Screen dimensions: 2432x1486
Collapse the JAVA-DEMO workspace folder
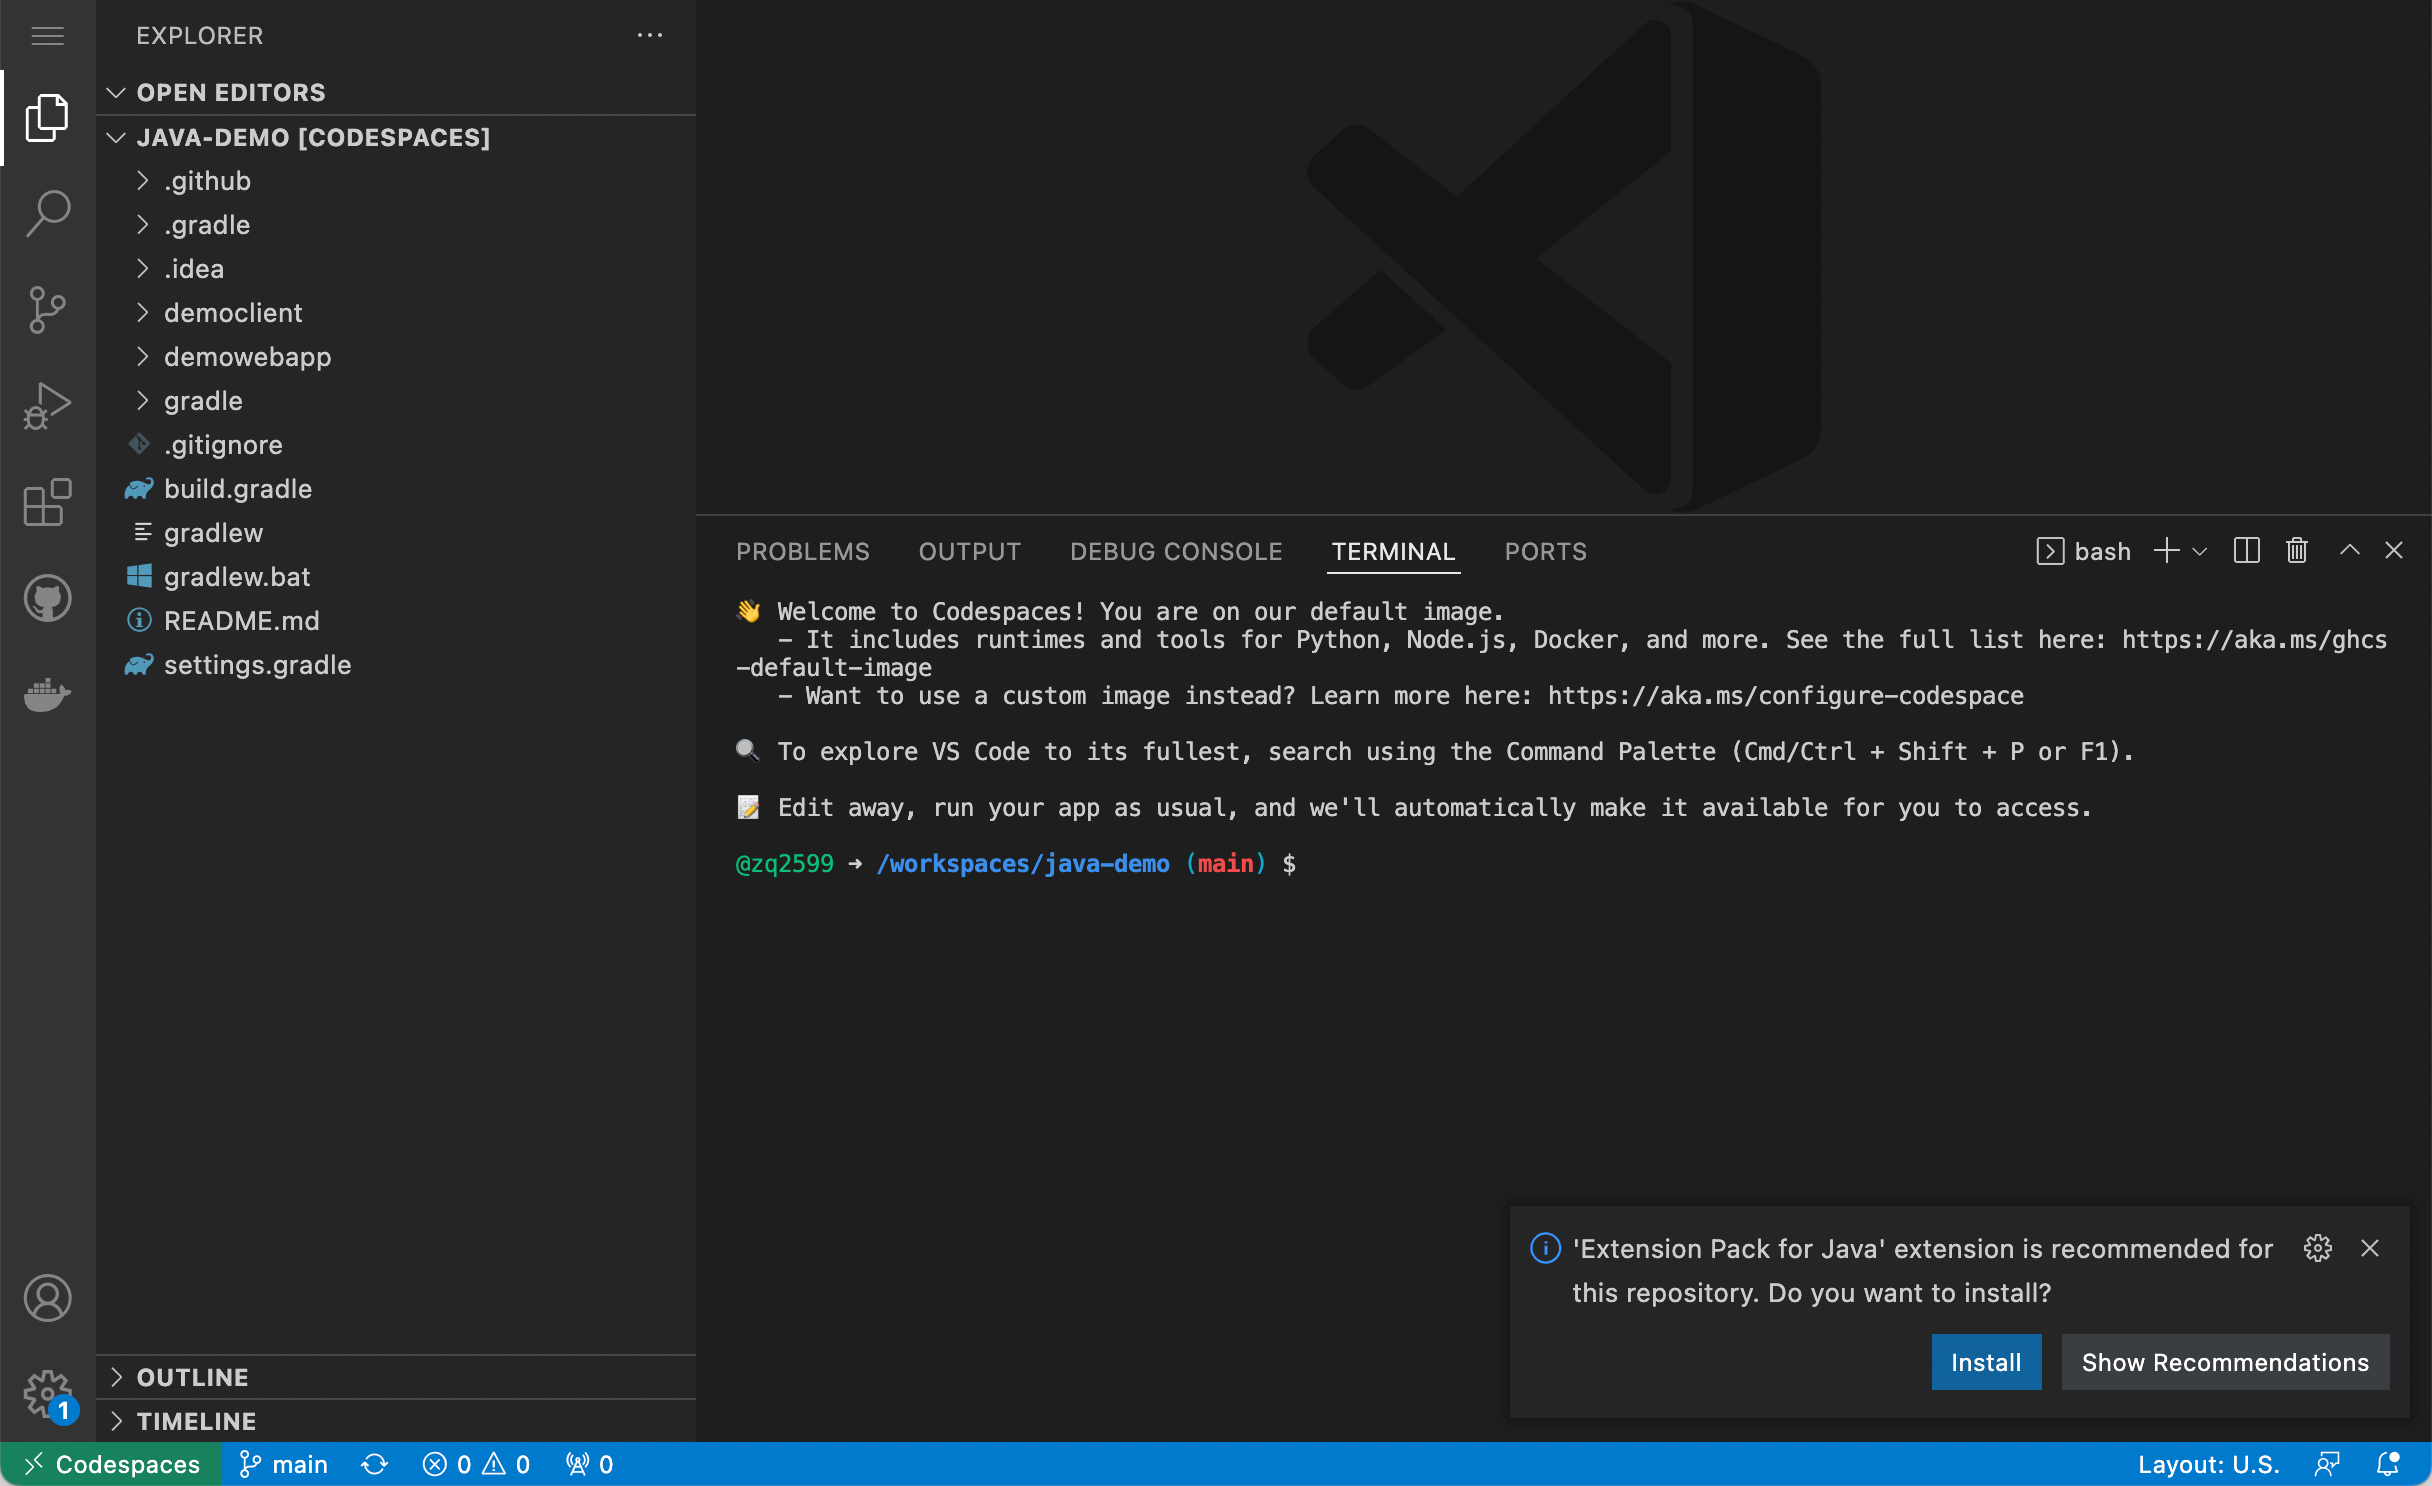[x=396, y=137]
